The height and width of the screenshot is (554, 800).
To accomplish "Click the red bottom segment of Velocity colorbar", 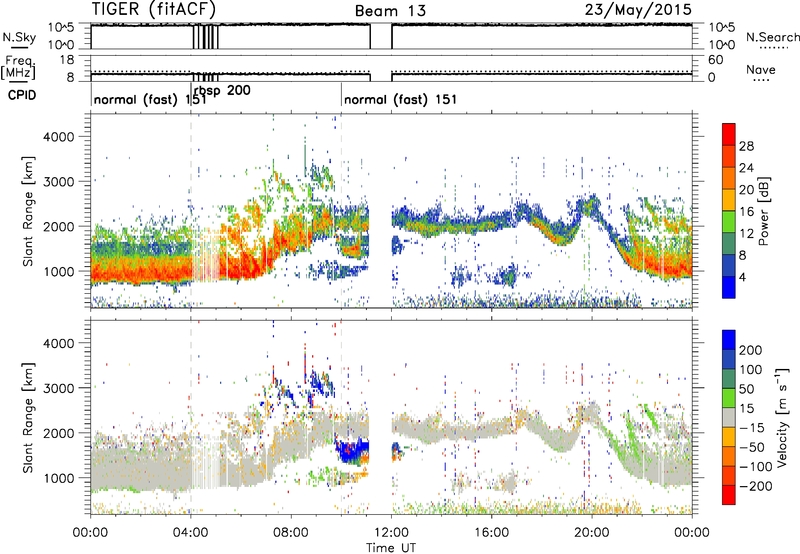I will pyautogui.click(x=729, y=495).
